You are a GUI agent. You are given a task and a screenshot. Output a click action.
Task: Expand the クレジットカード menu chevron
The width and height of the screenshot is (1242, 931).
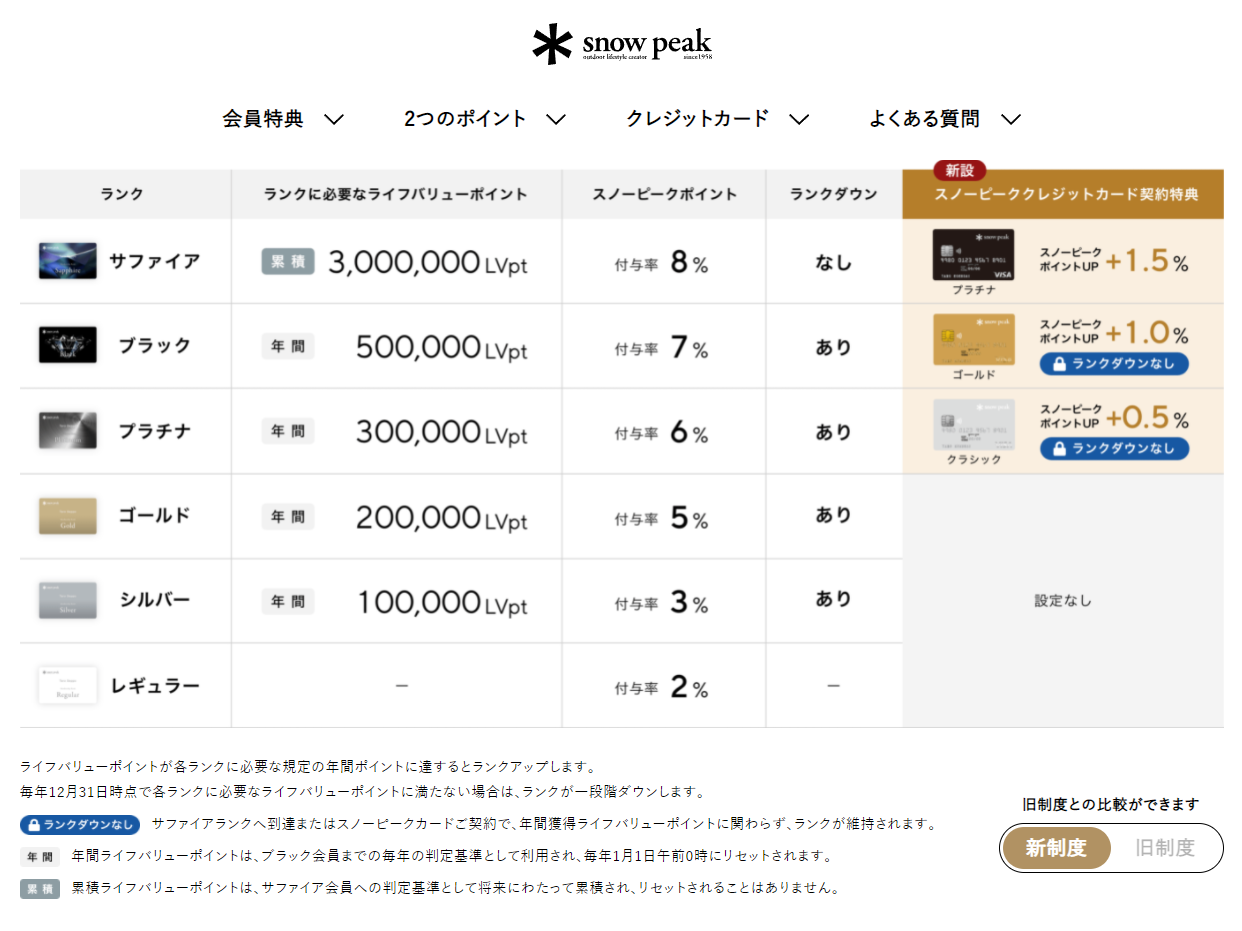point(798,119)
